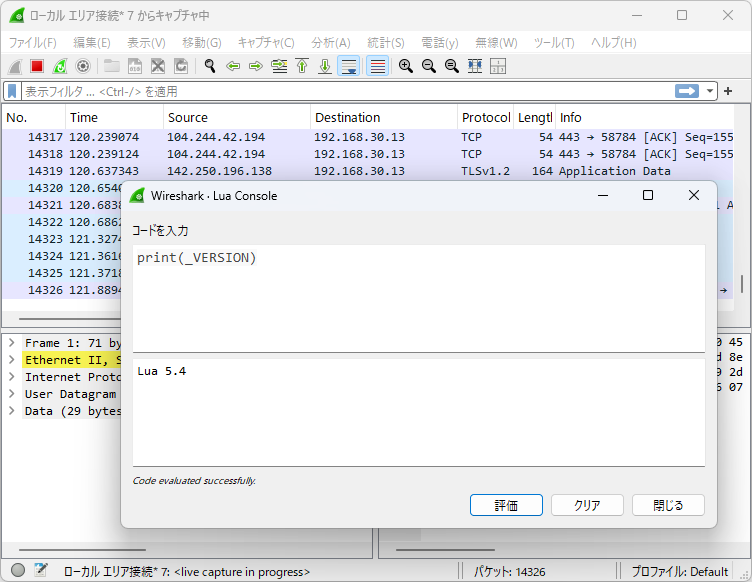Expand the Internet Protocol tree item
This screenshot has width=752, height=582.
pos(12,377)
